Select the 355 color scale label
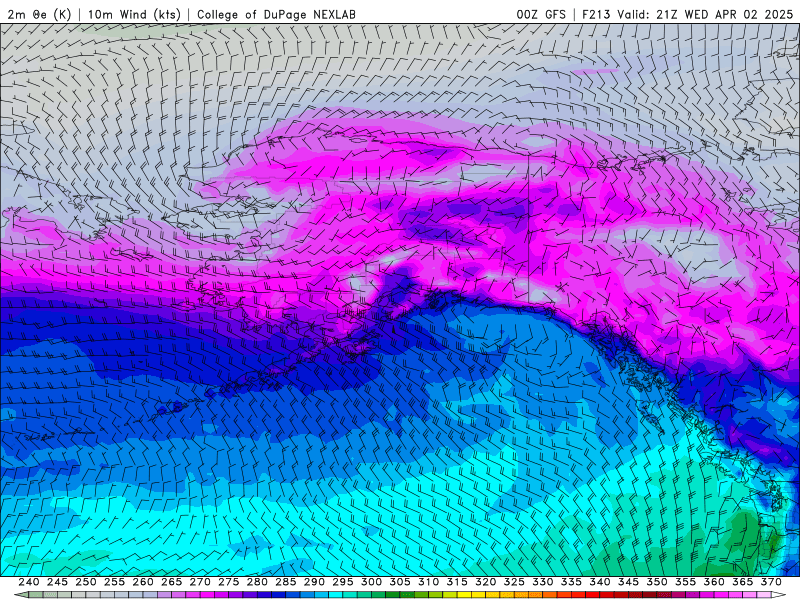Screen dimensions: 800x600 coord(686,582)
